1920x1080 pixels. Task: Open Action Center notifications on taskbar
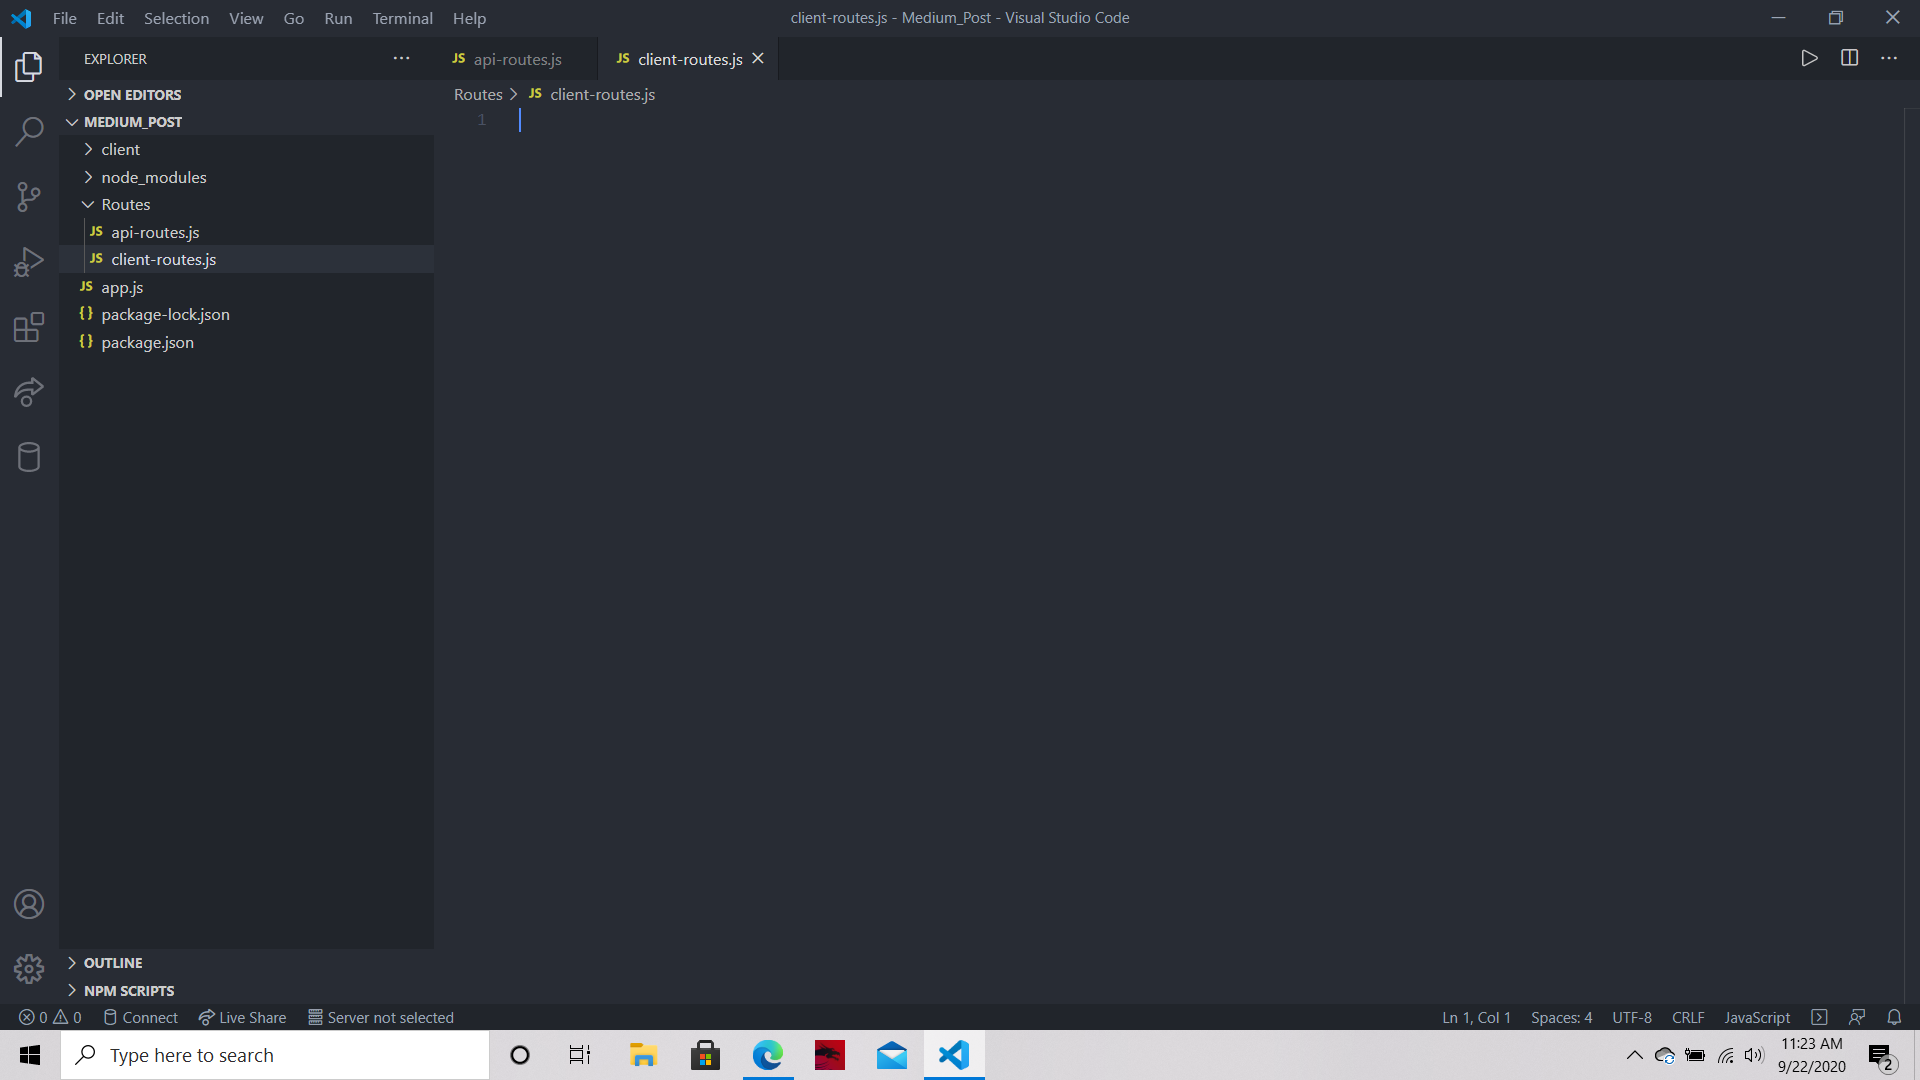tap(1882, 1056)
